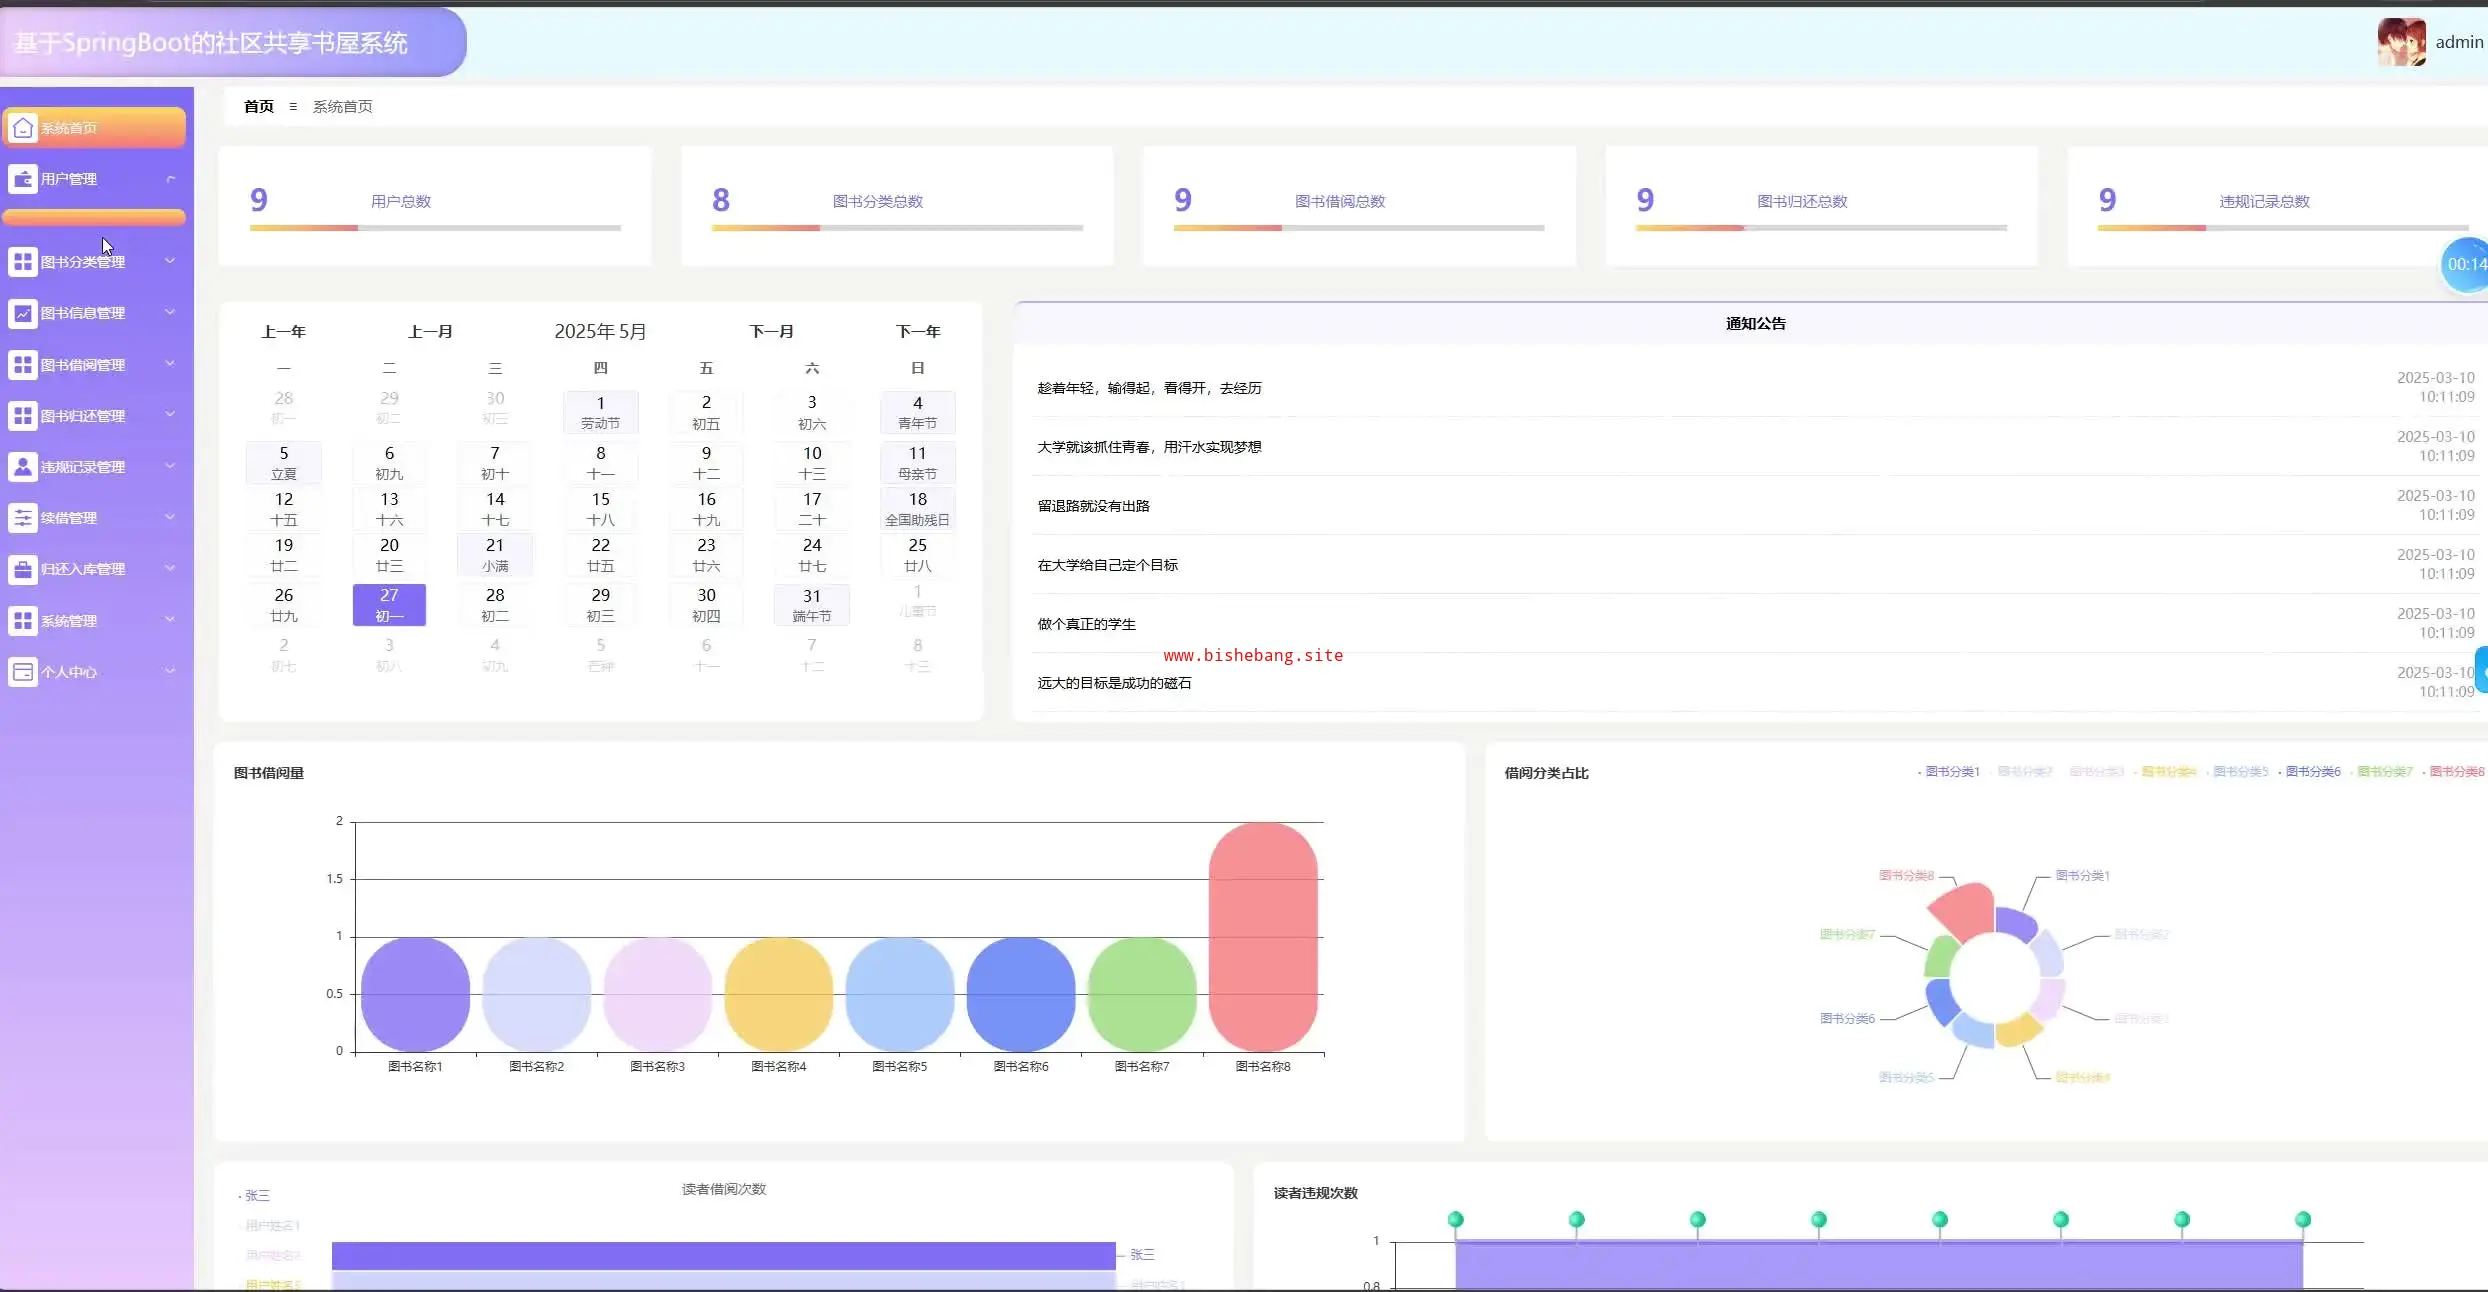
Task: Click the chart icon next to 图书信息管理
Action: pyautogui.click(x=23, y=313)
